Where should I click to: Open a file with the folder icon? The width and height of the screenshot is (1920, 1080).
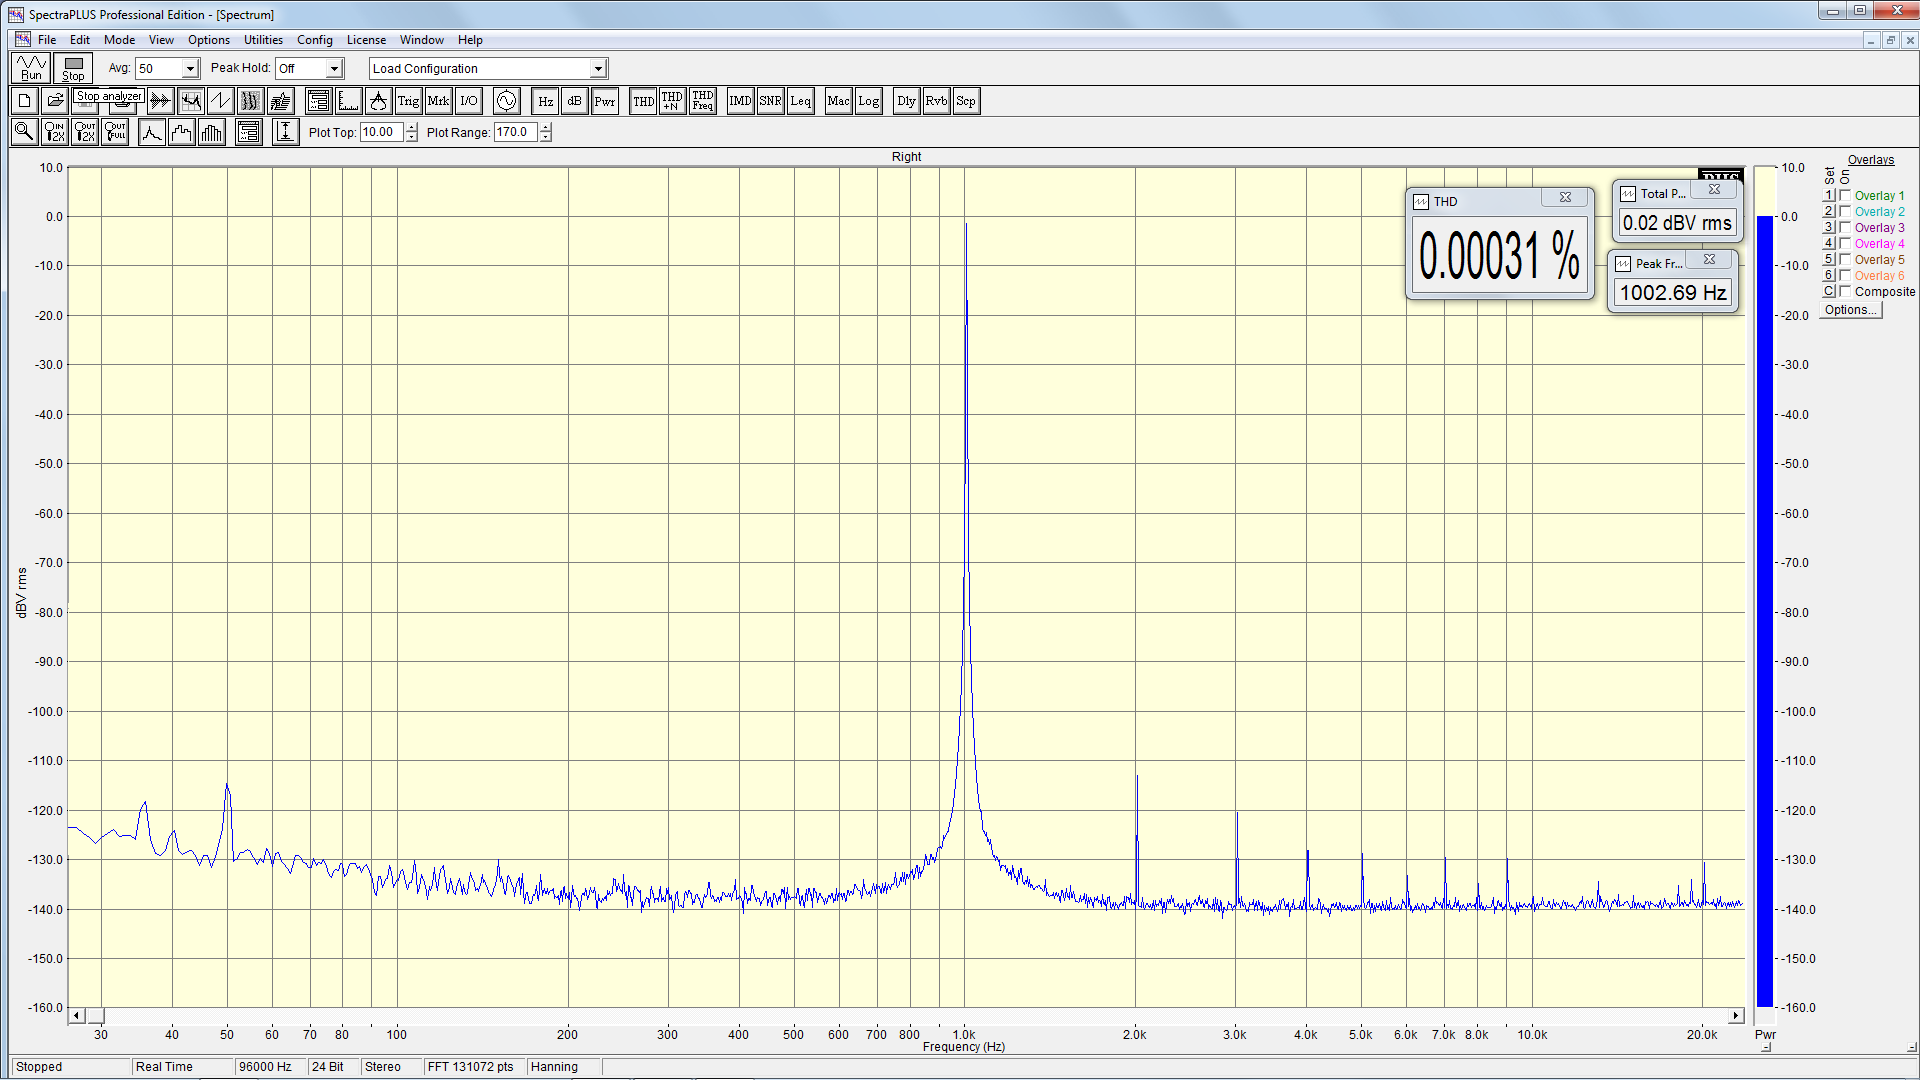(55, 101)
